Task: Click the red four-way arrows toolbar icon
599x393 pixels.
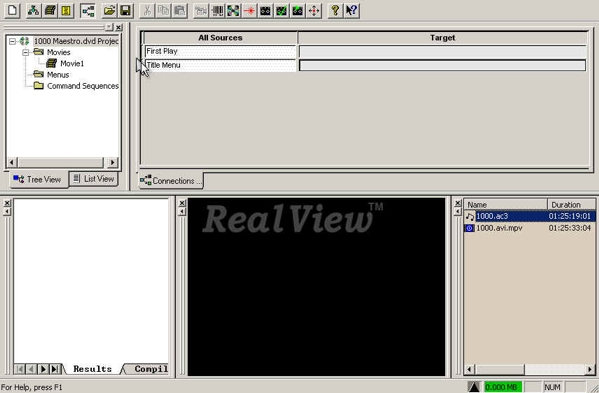Action: (x=314, y=10)
